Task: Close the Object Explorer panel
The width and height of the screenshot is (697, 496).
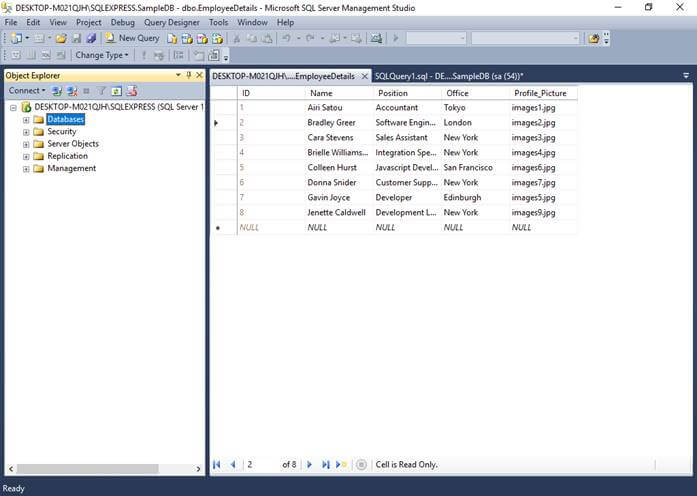Action: tap(200, 75)
